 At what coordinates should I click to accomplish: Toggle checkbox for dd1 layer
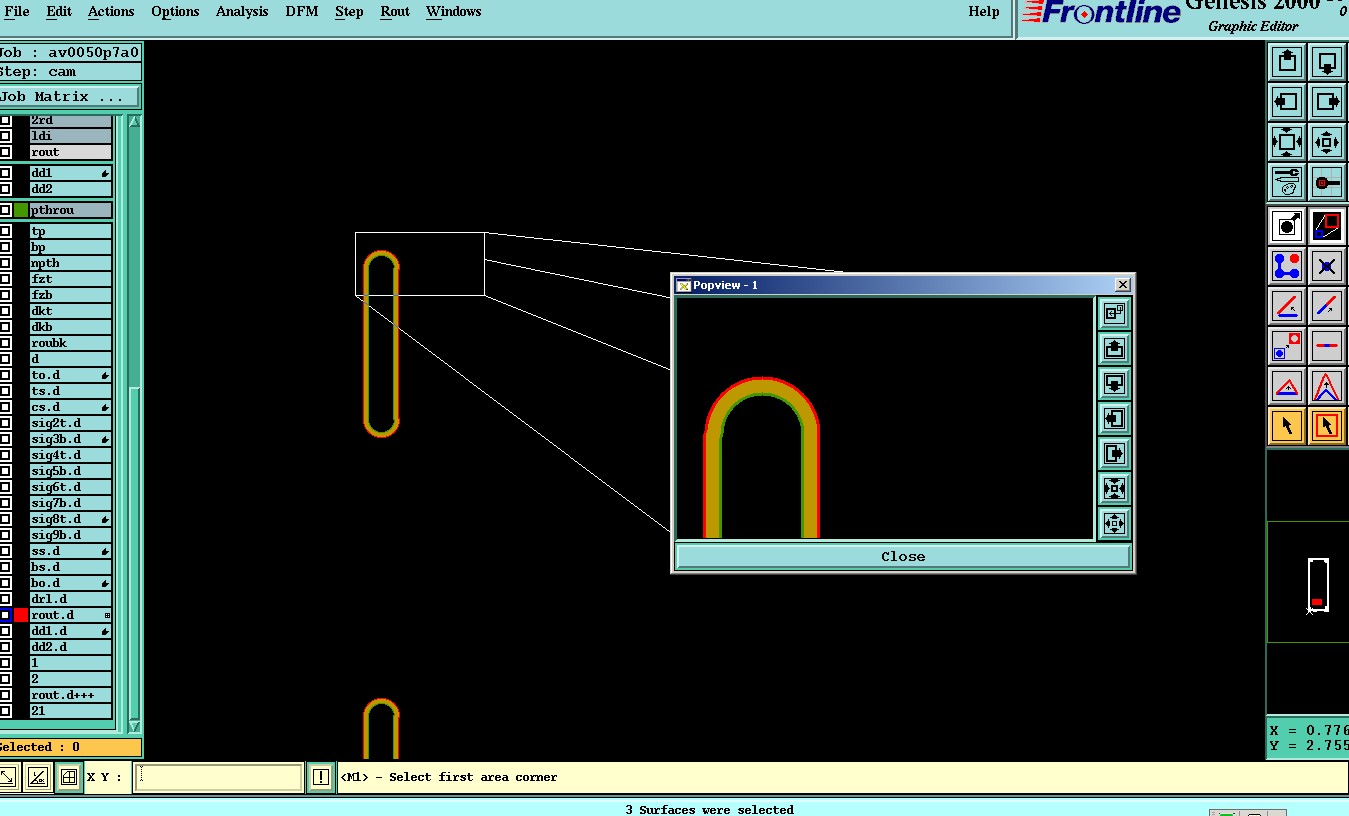5,173
